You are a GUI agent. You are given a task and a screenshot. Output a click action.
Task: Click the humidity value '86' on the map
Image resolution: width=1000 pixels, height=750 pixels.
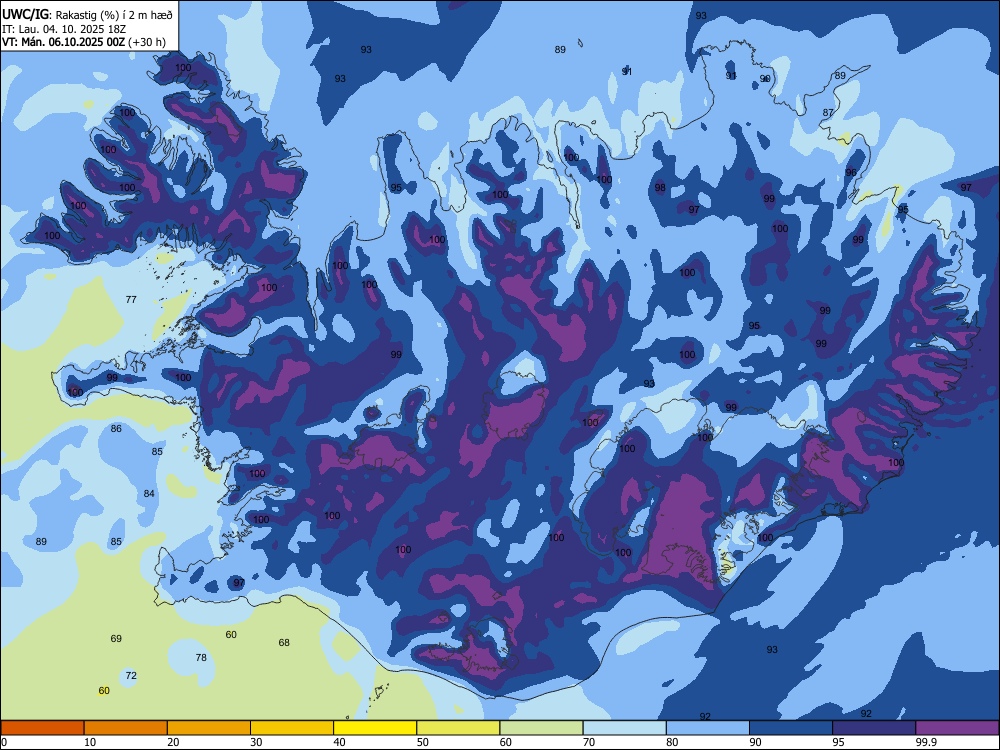point(116,429)
